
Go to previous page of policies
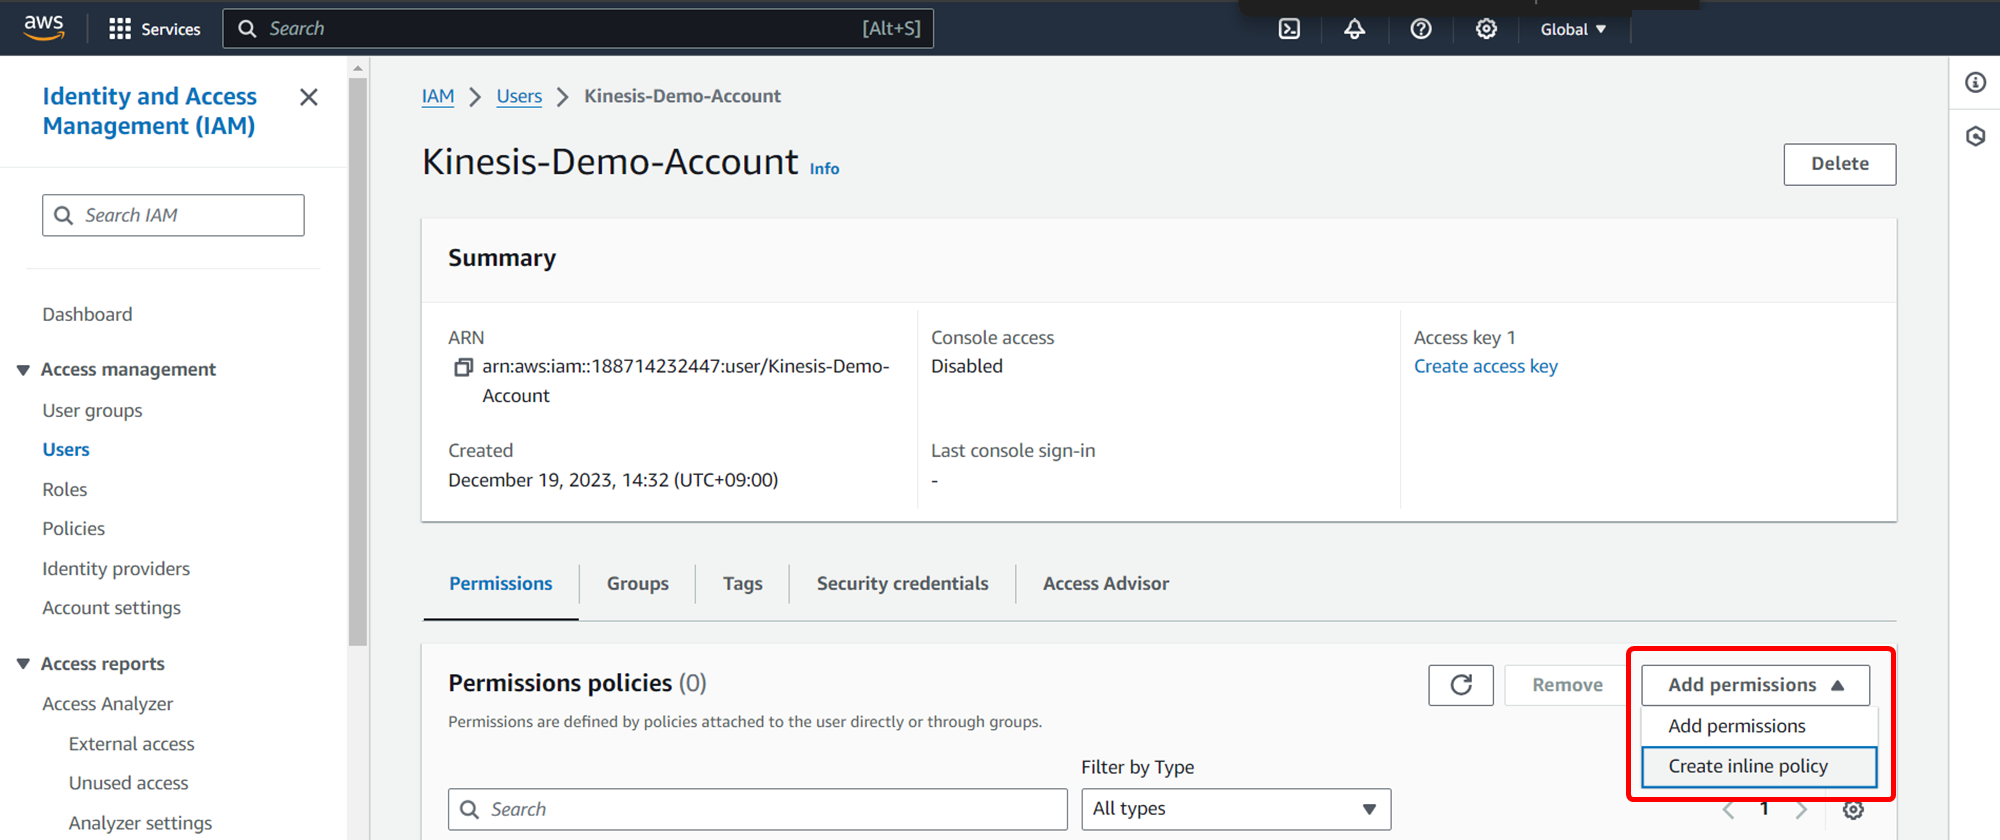pyautogui.click(x=1728, y=809)
